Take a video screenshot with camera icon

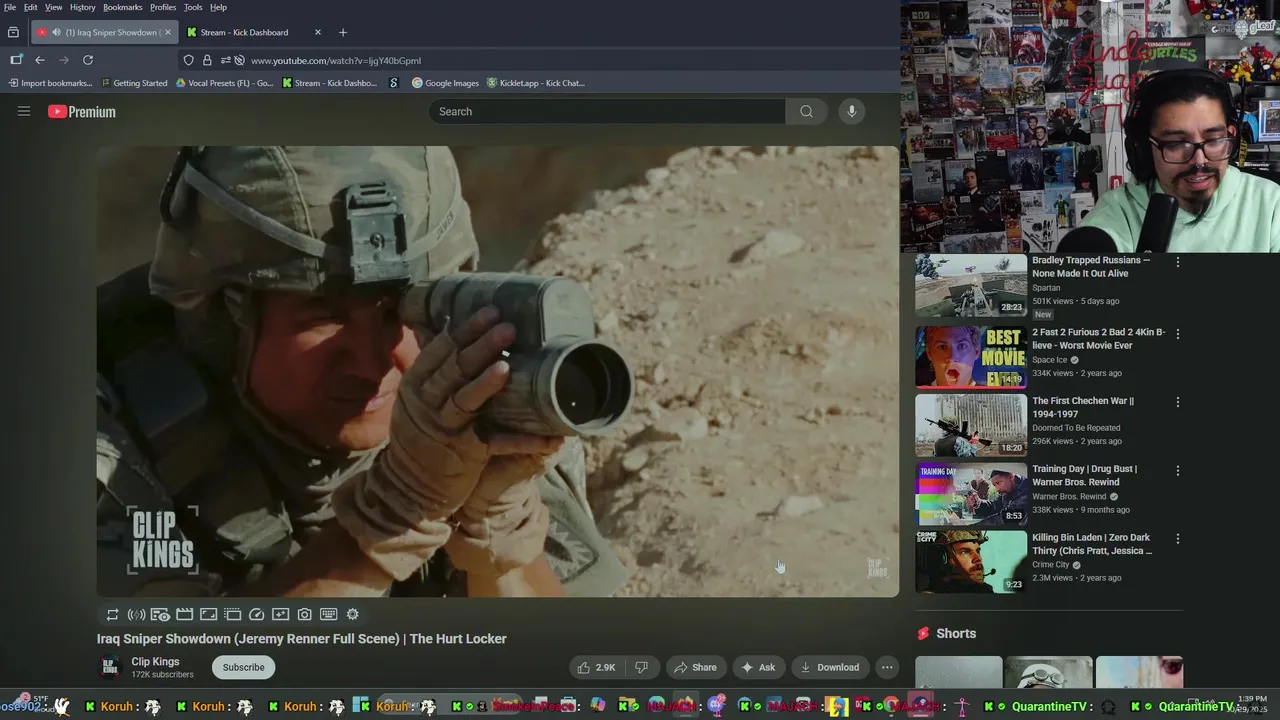pyautogui.click(x=305, y=615)
